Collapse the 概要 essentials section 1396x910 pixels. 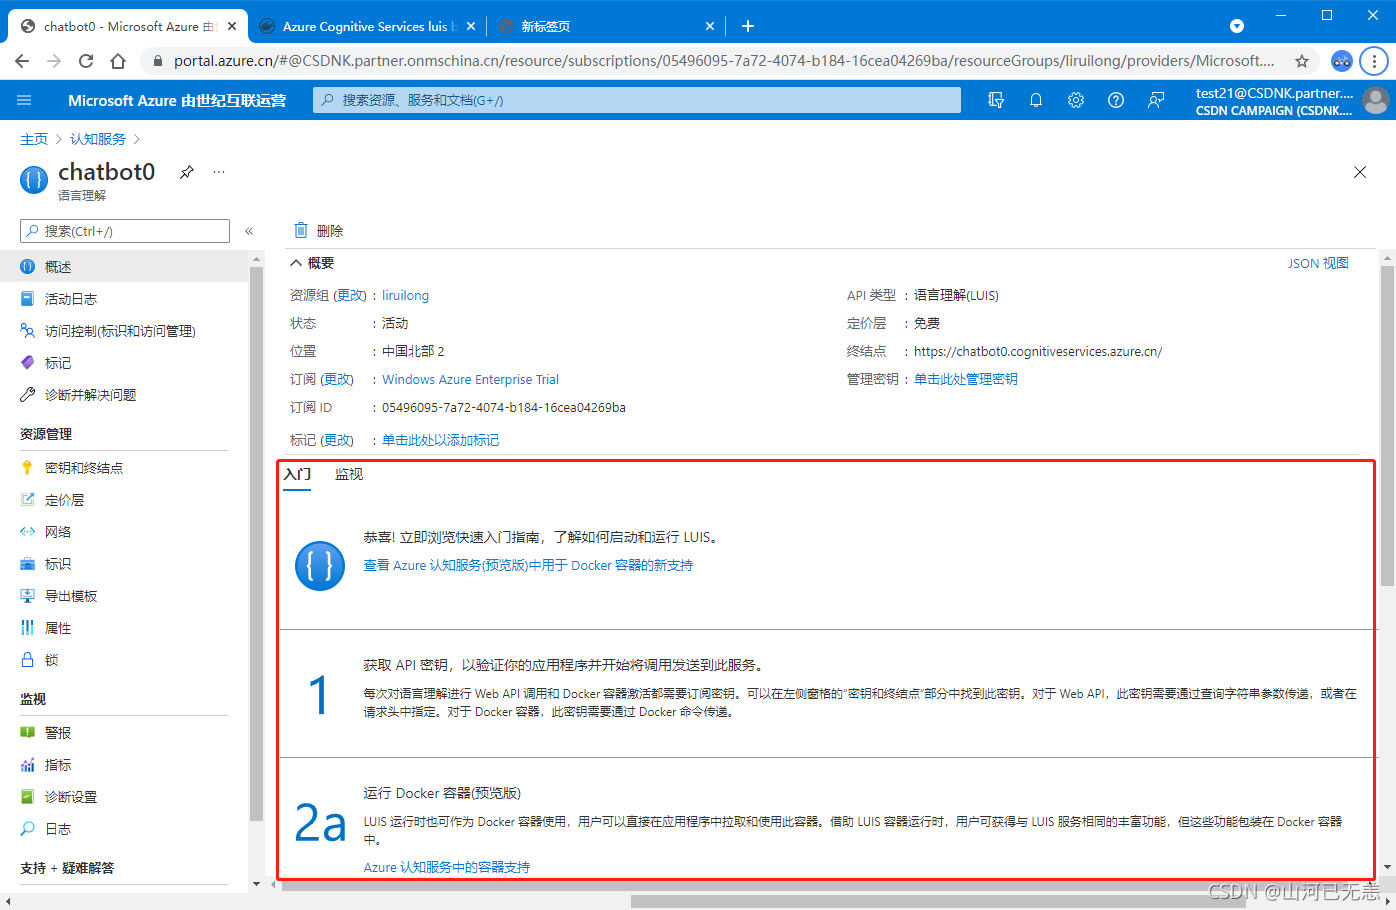296,263
